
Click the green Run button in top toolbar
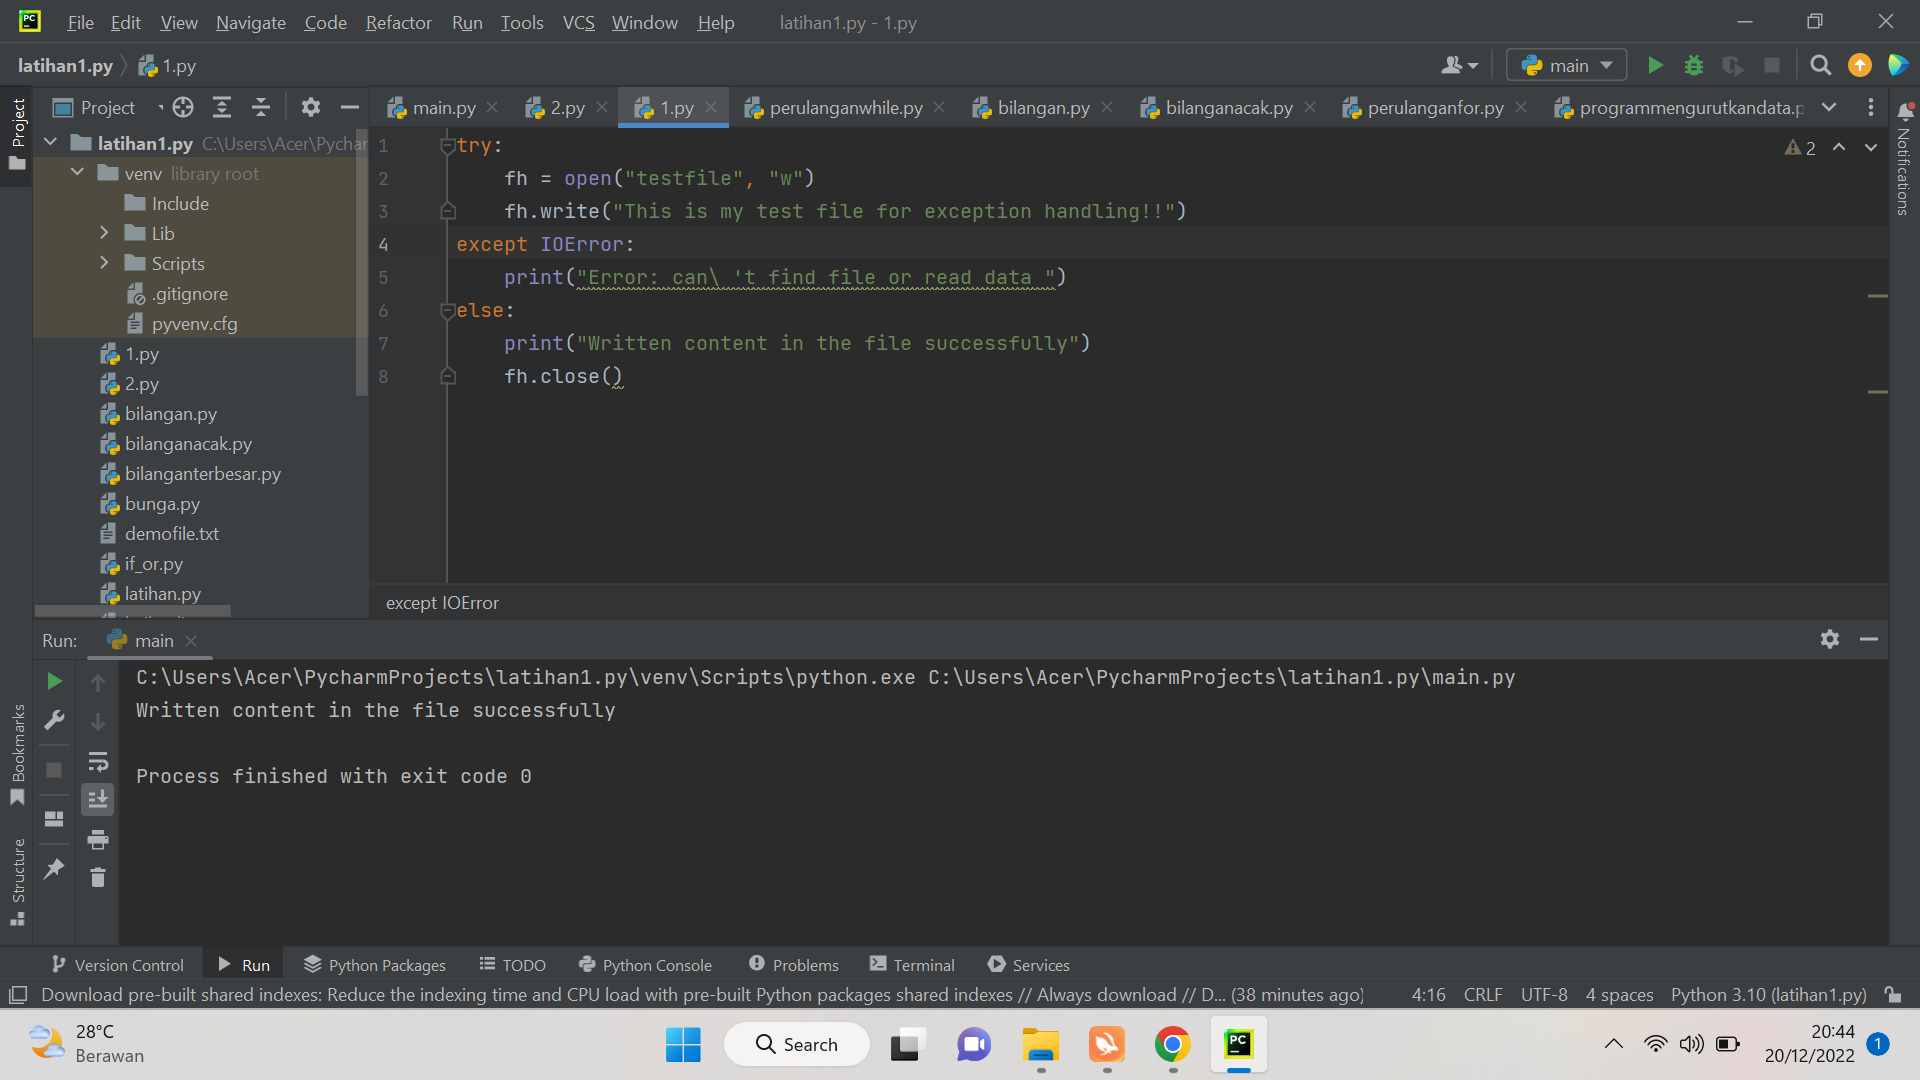1655,66
